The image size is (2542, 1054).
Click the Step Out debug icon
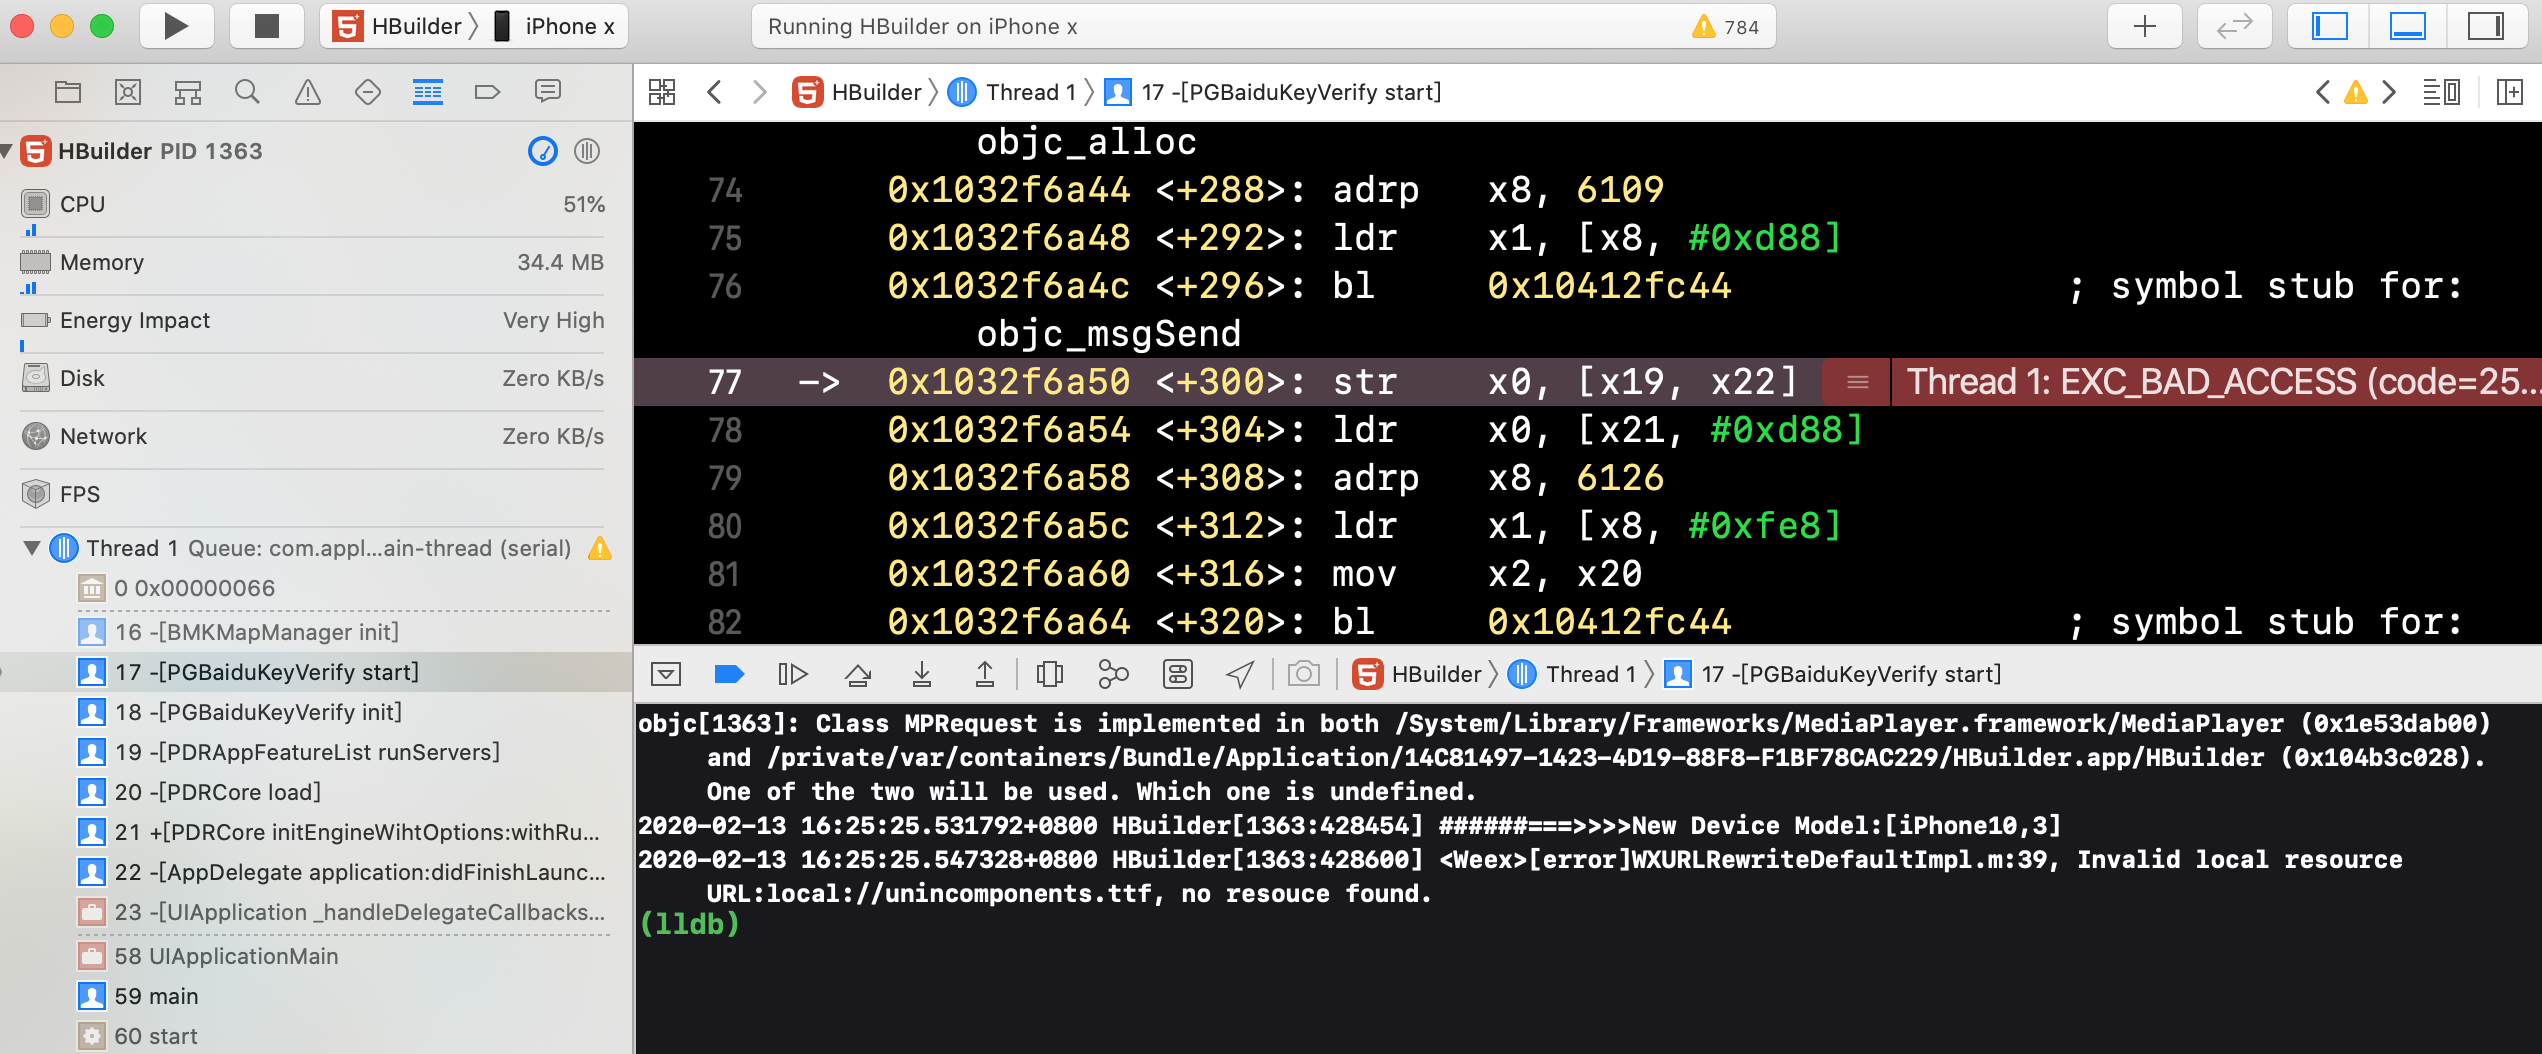[x=985, y=675]
